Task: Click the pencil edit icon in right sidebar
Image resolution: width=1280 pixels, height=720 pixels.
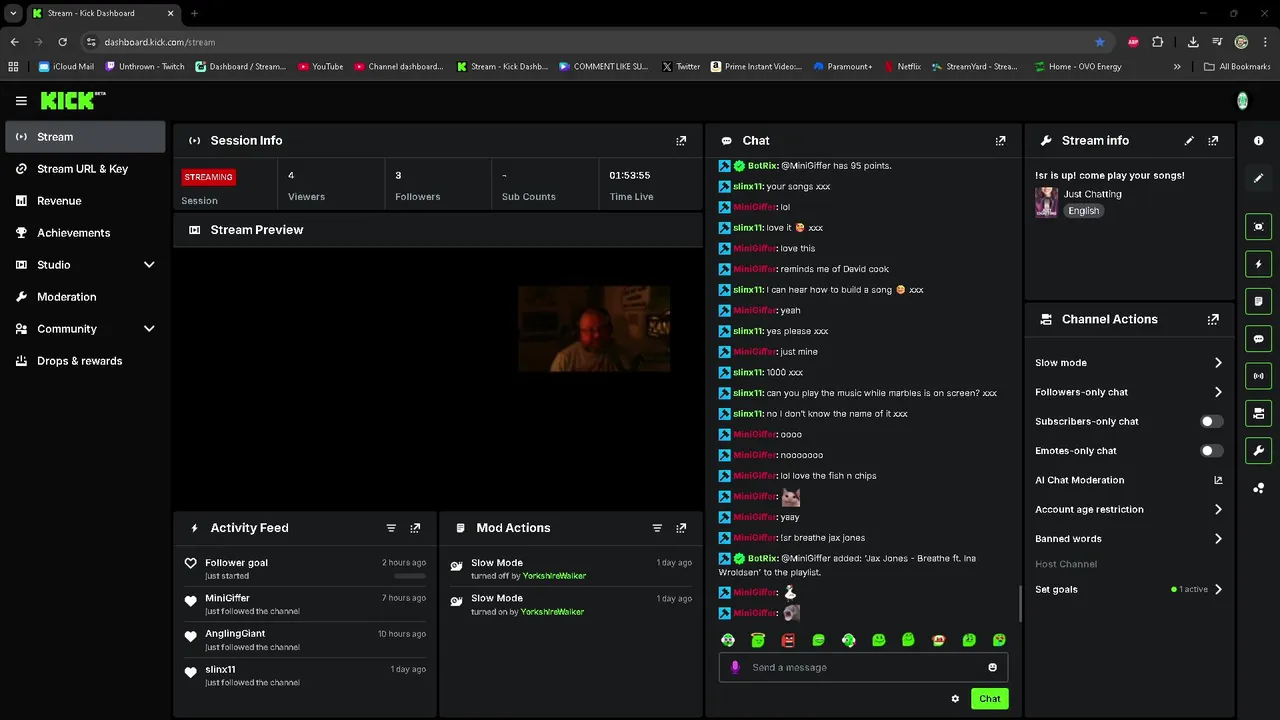Action: point(1258,178)
